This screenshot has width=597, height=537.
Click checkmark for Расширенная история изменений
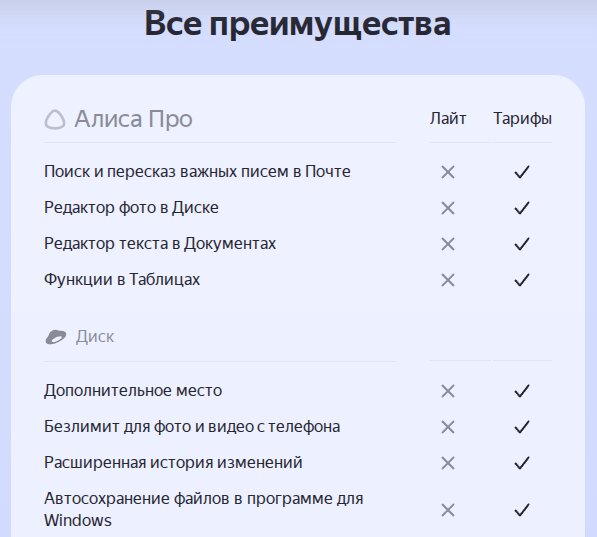click(x=522, y=463)
